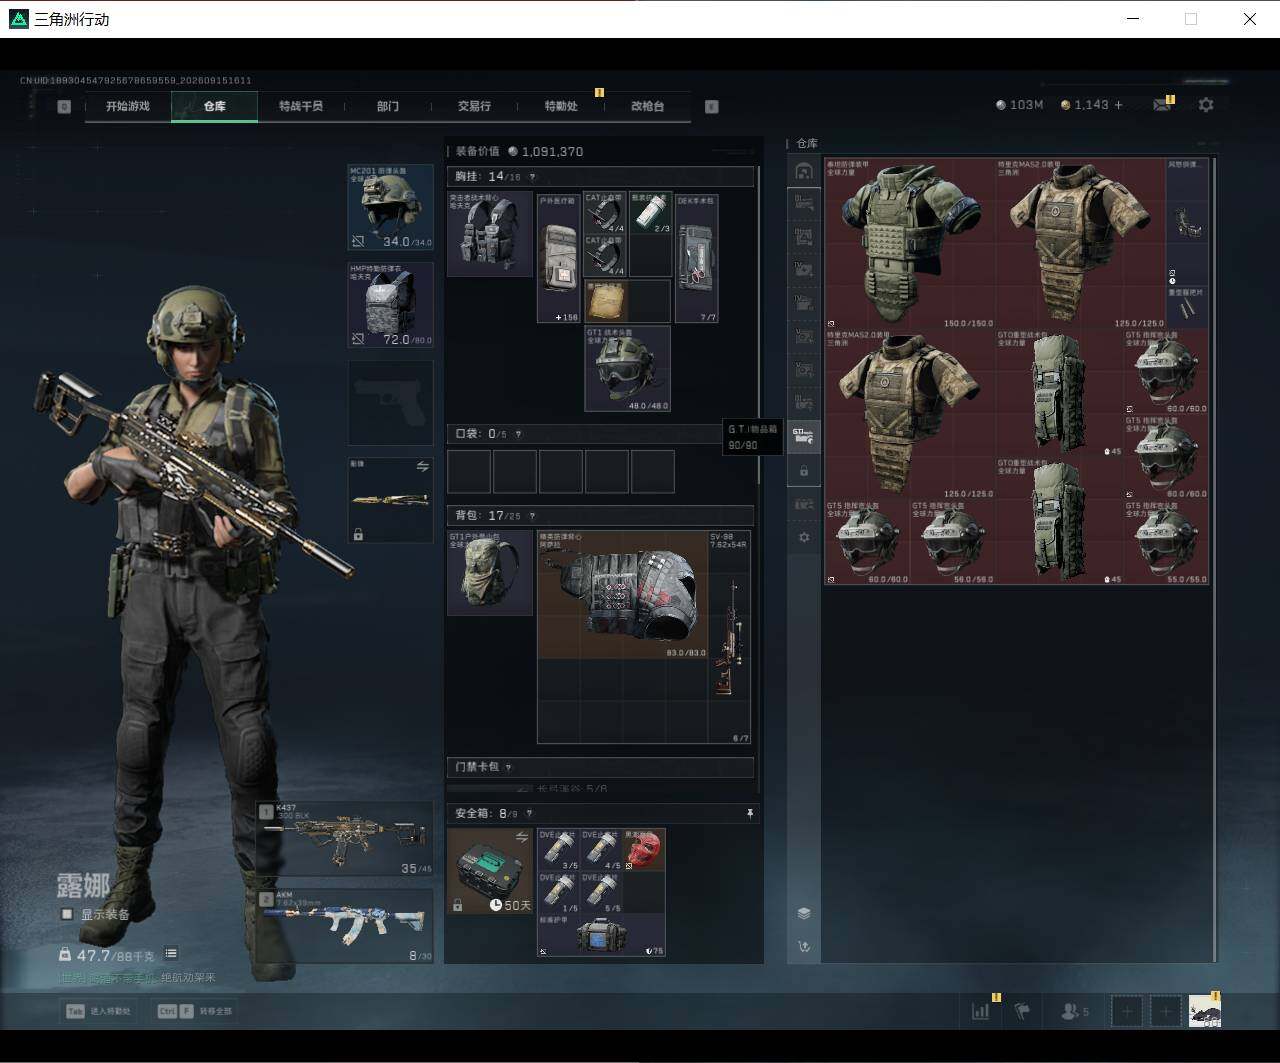1280x1063 pixels.
Task: Select the body armor with 150.0/150.0 durability
Action: click(x=910, y=243)
